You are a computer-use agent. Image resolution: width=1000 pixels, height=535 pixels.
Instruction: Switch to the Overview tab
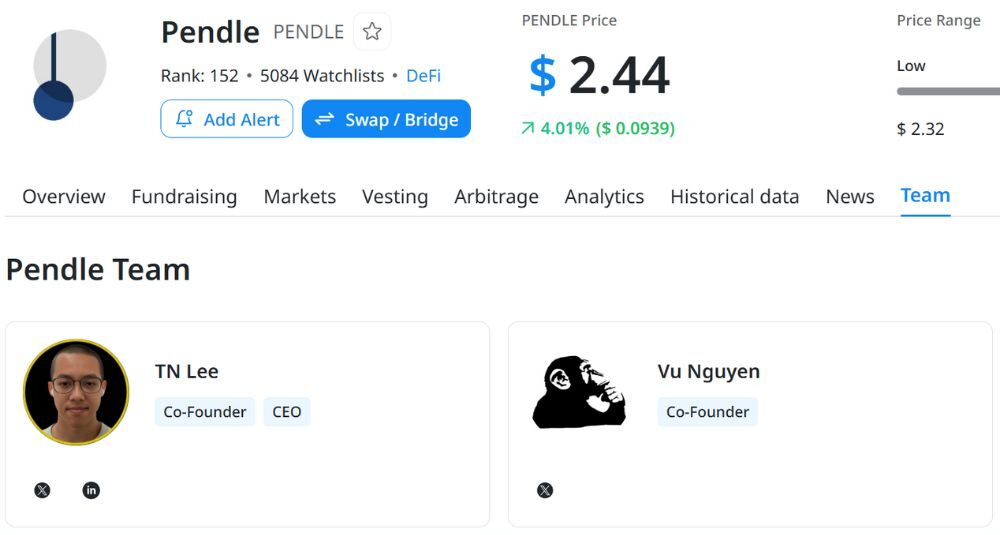(64, 197)
